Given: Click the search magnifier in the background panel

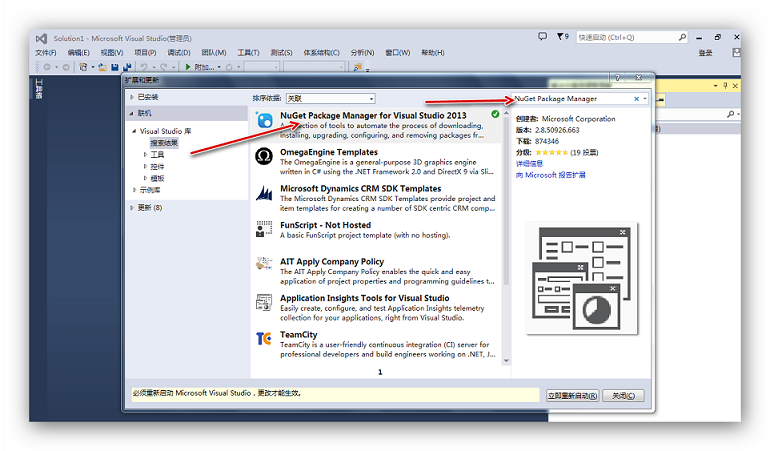Looking at the screenshot, I should coord(731,114).
